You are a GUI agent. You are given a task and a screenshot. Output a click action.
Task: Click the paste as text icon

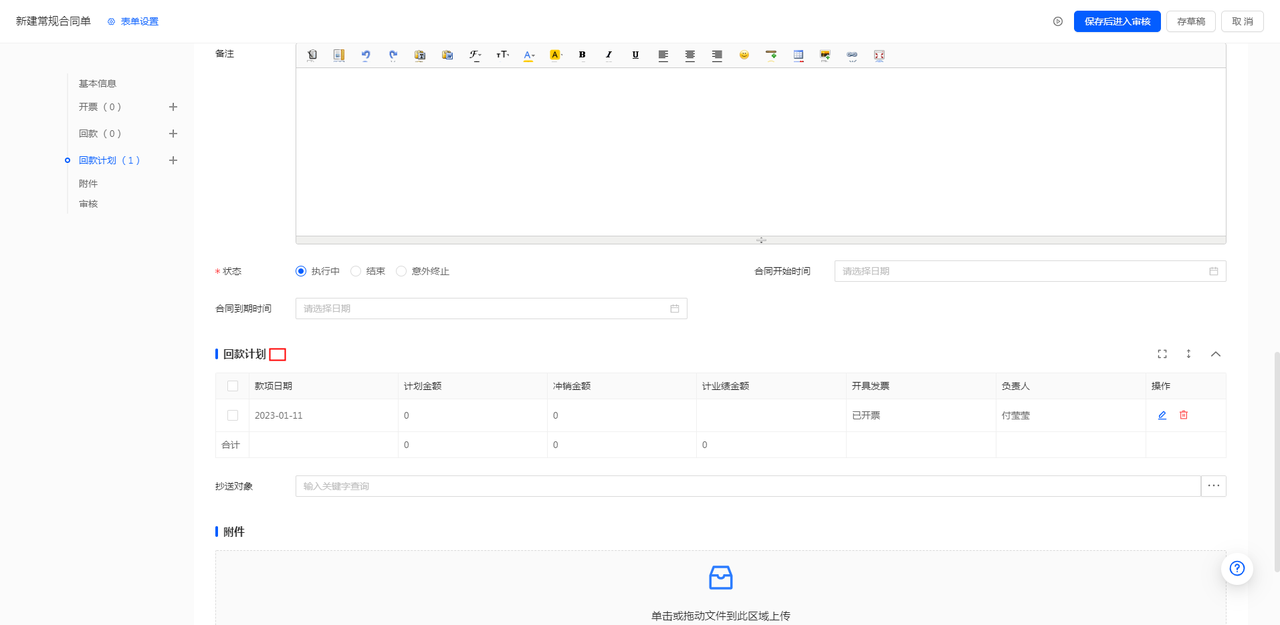420,55
